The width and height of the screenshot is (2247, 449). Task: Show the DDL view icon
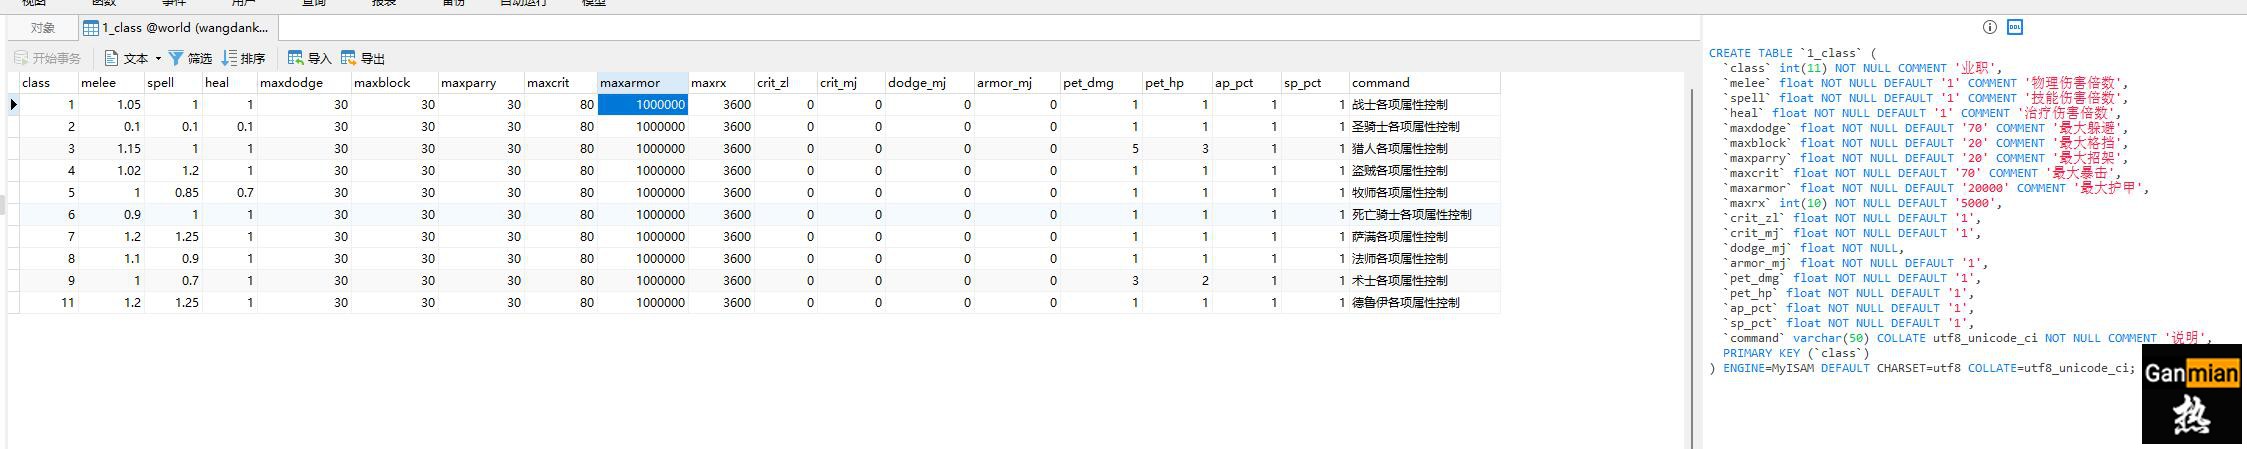(x=2015, y=27)
